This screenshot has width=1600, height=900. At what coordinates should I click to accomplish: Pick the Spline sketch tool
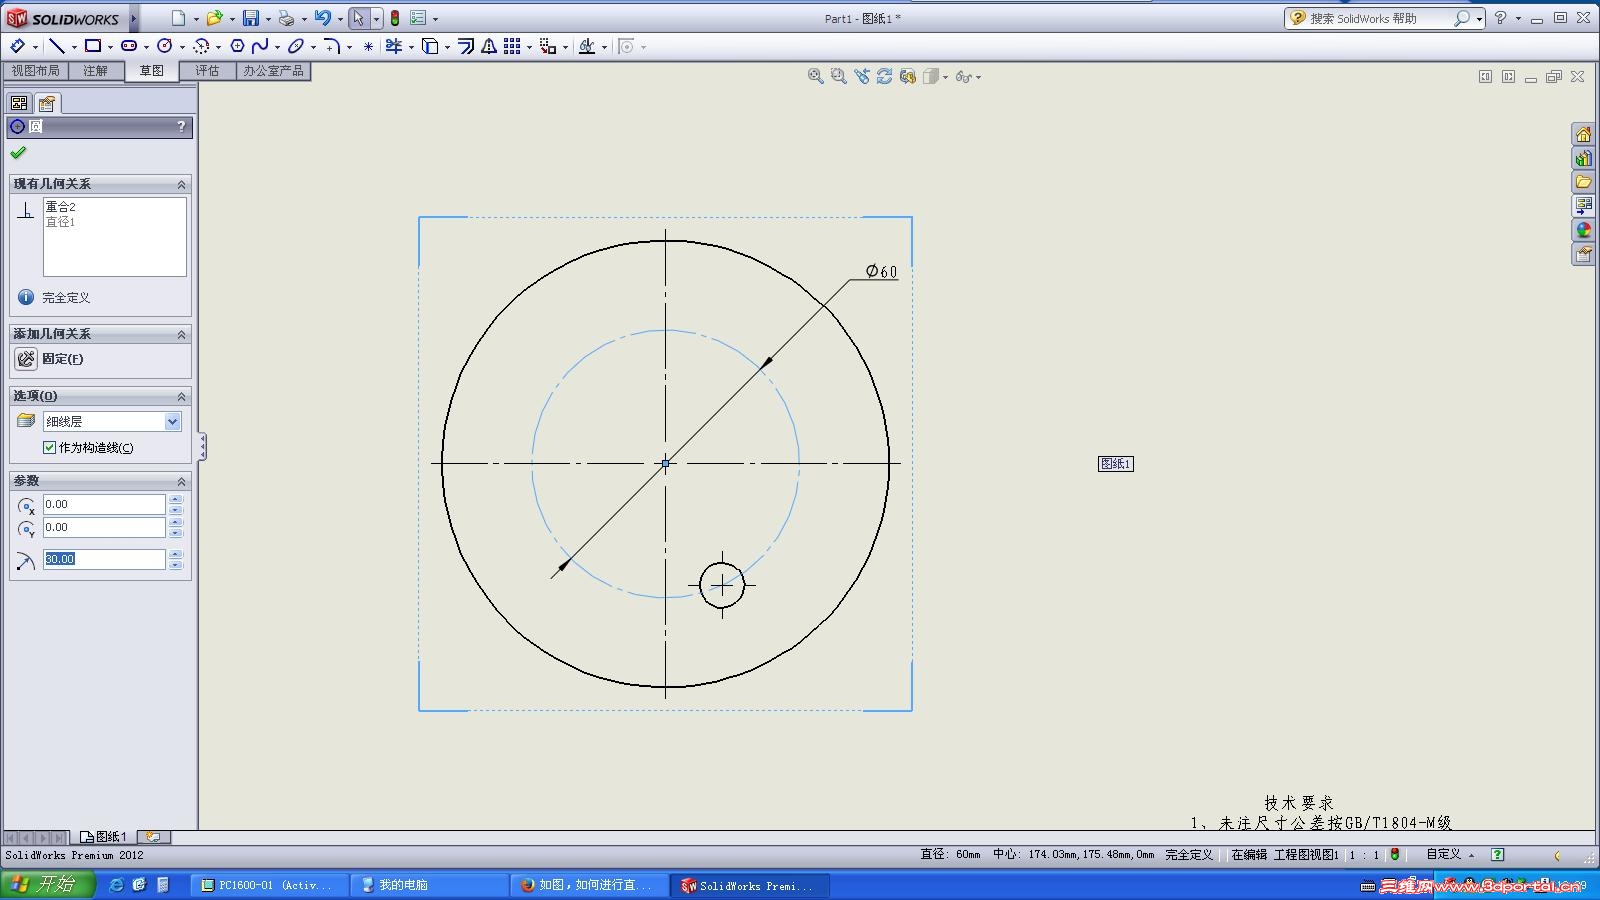click(260, 46)
